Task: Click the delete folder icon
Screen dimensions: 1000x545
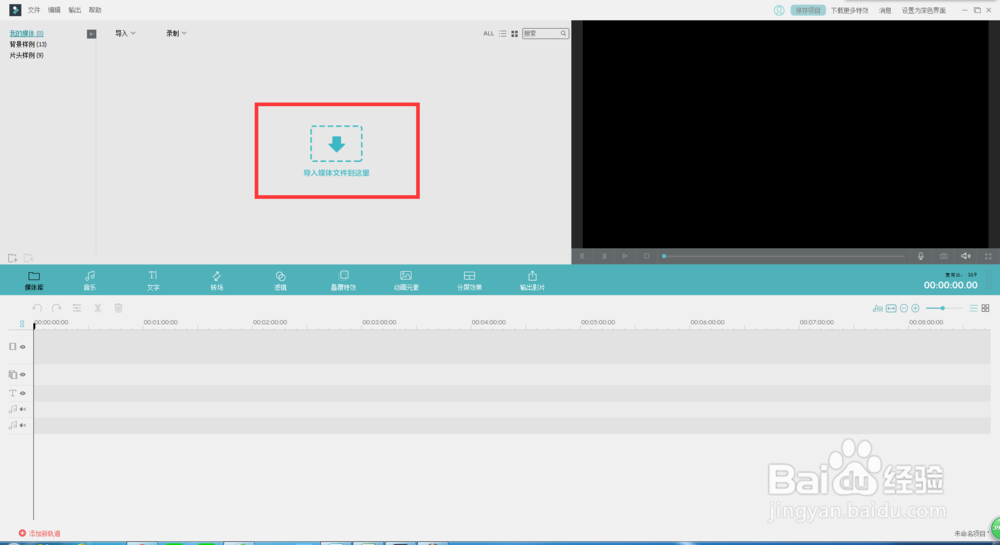Action: pyautogui.click(x=28, y=258)
